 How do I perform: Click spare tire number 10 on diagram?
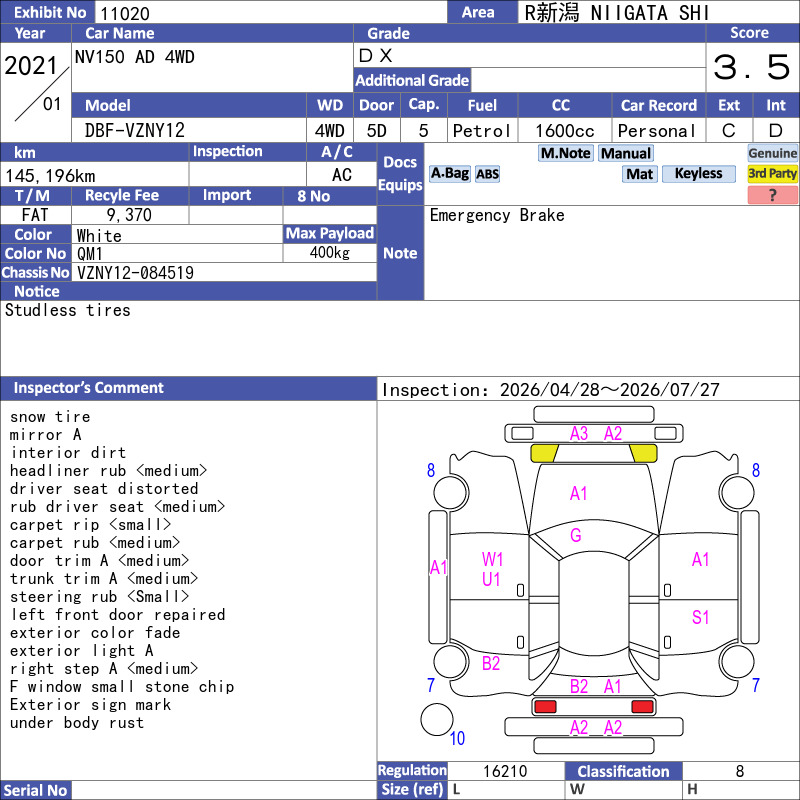457,738
